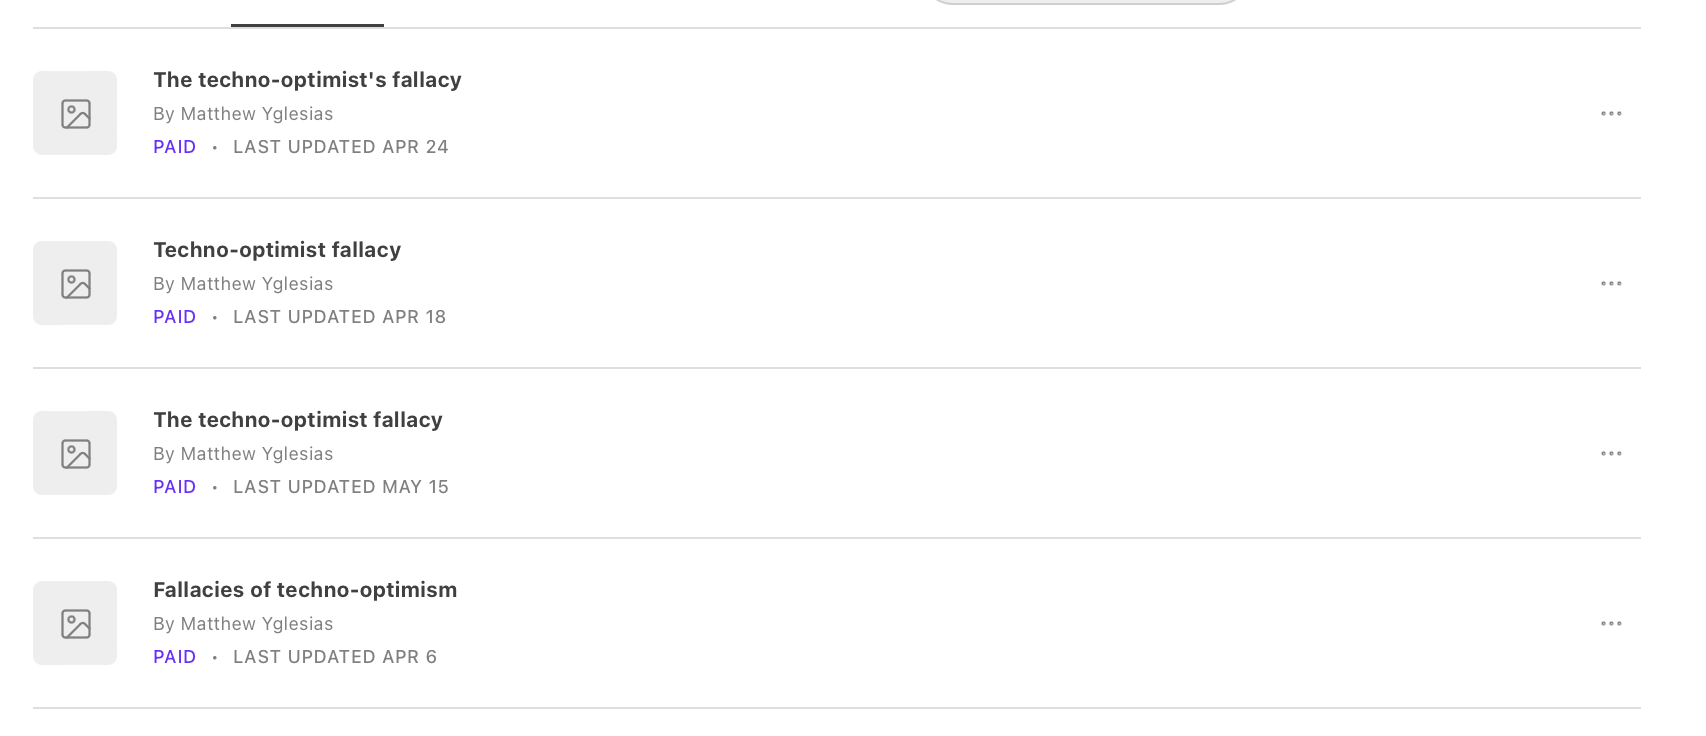Click the author byline under "Fallacies of techno-optimism"
1706x736 pixels.
[x=243, y=624]
